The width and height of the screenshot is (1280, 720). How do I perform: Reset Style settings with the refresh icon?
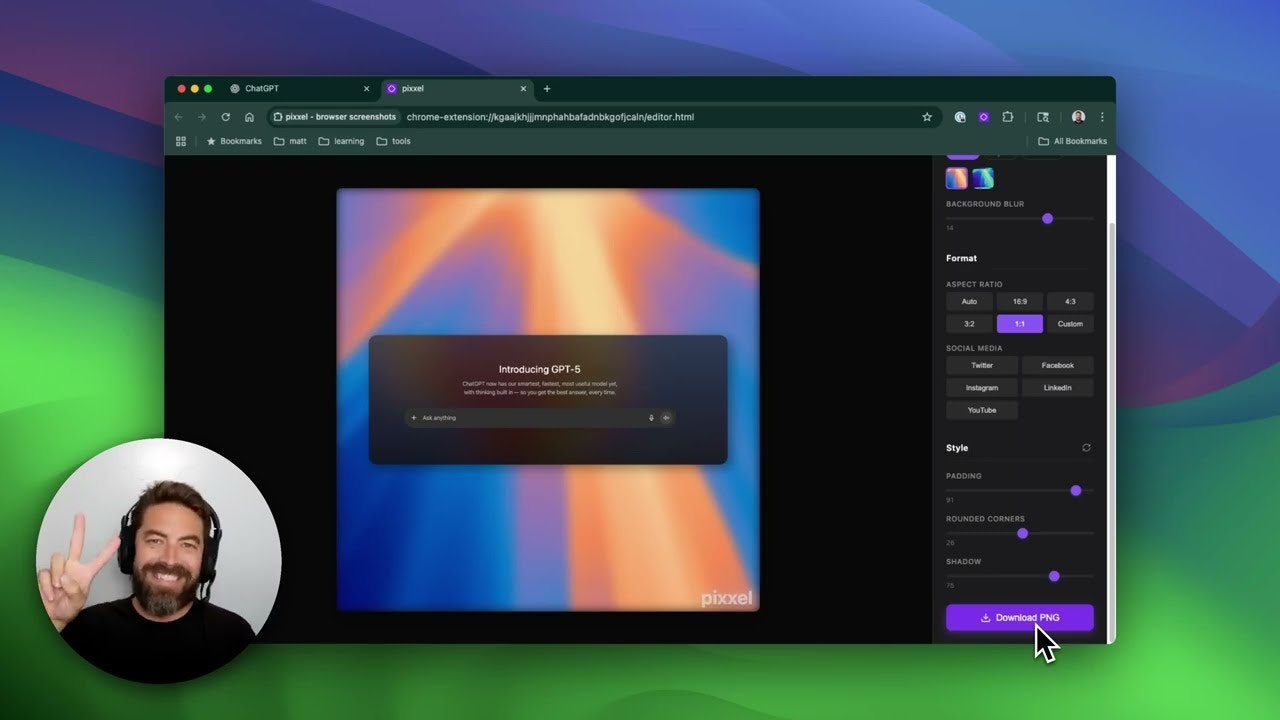(x=1086, y=448)
